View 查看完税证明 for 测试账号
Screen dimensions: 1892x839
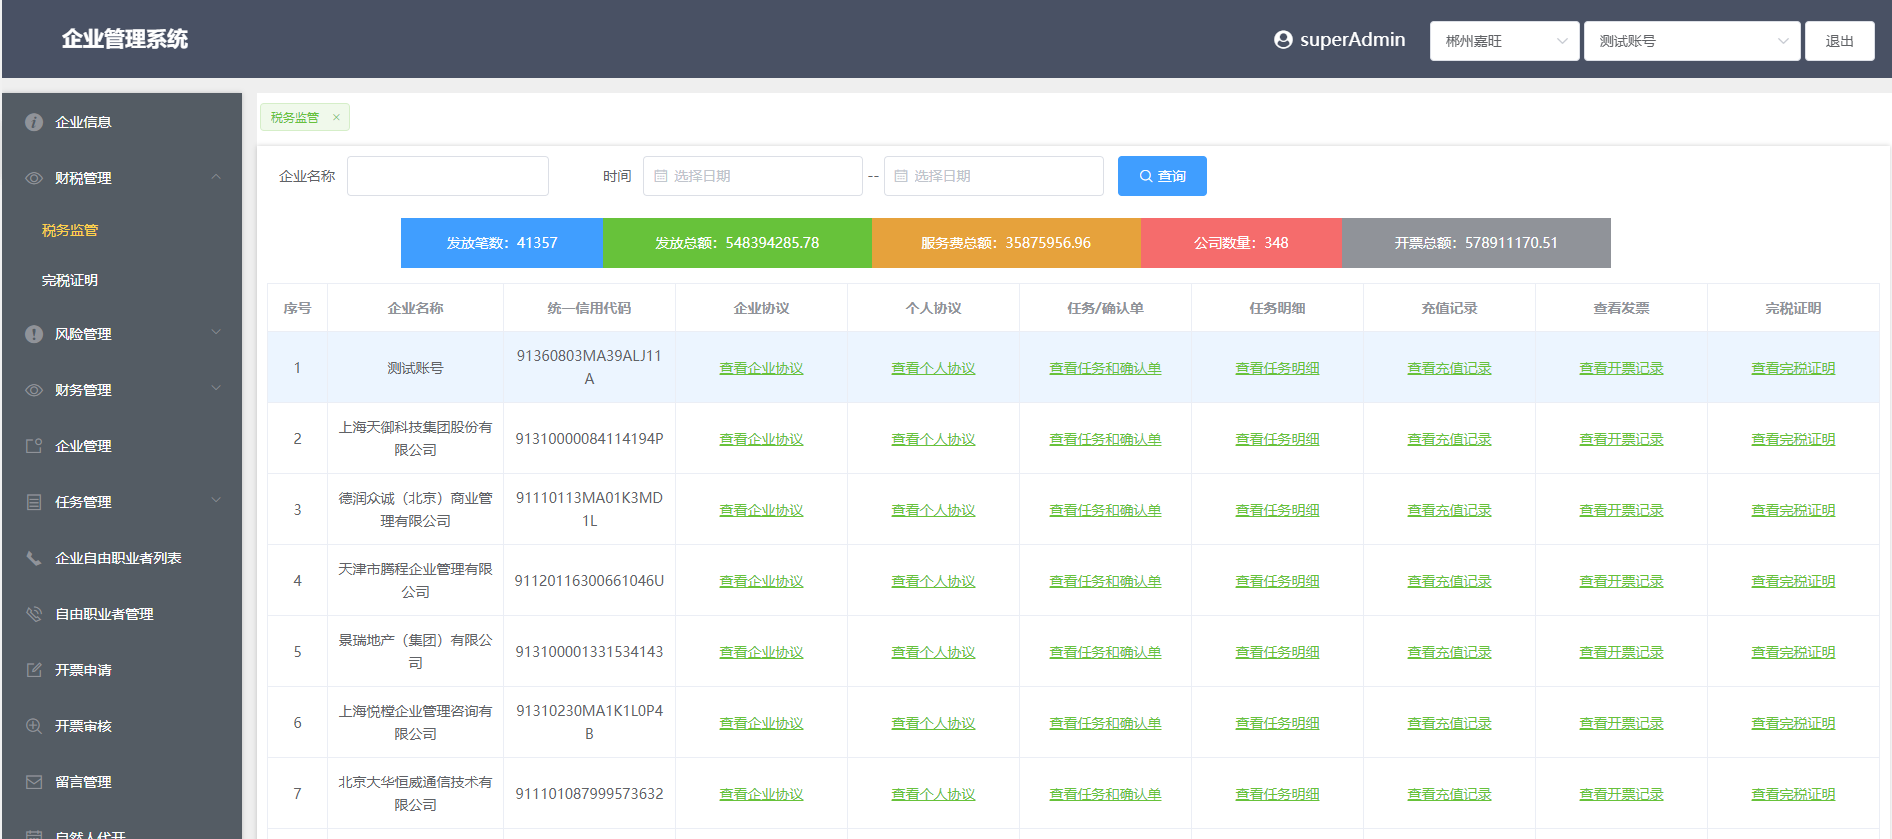1793,368
